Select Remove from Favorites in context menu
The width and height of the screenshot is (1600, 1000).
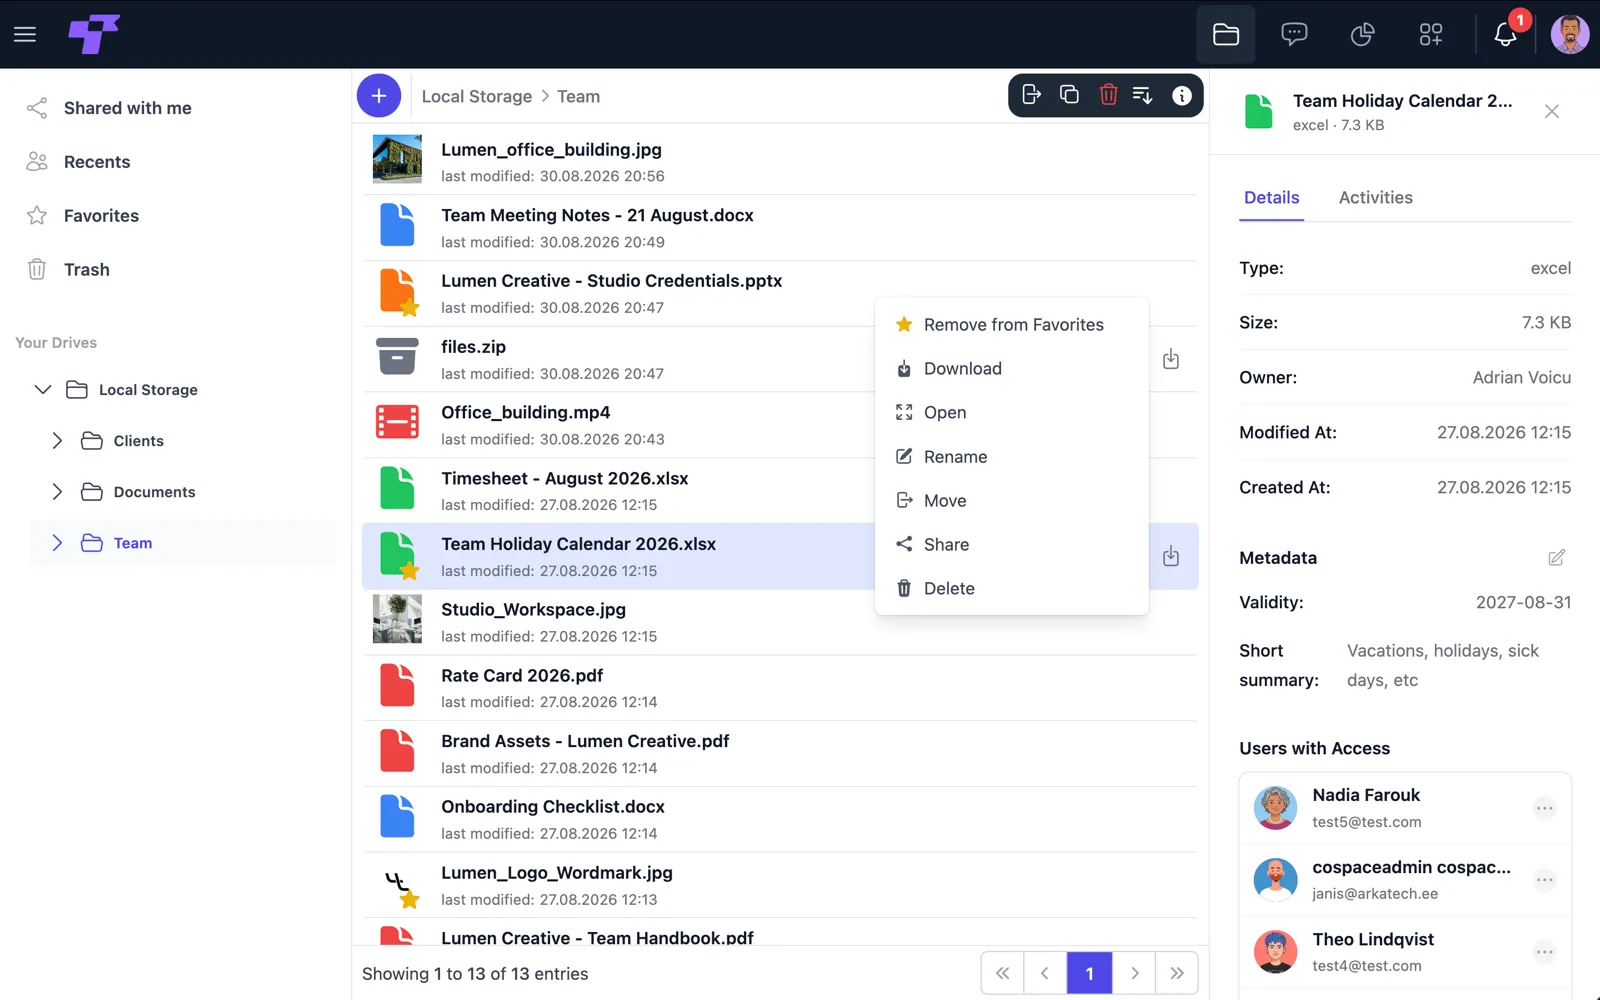coord(1011,325)
